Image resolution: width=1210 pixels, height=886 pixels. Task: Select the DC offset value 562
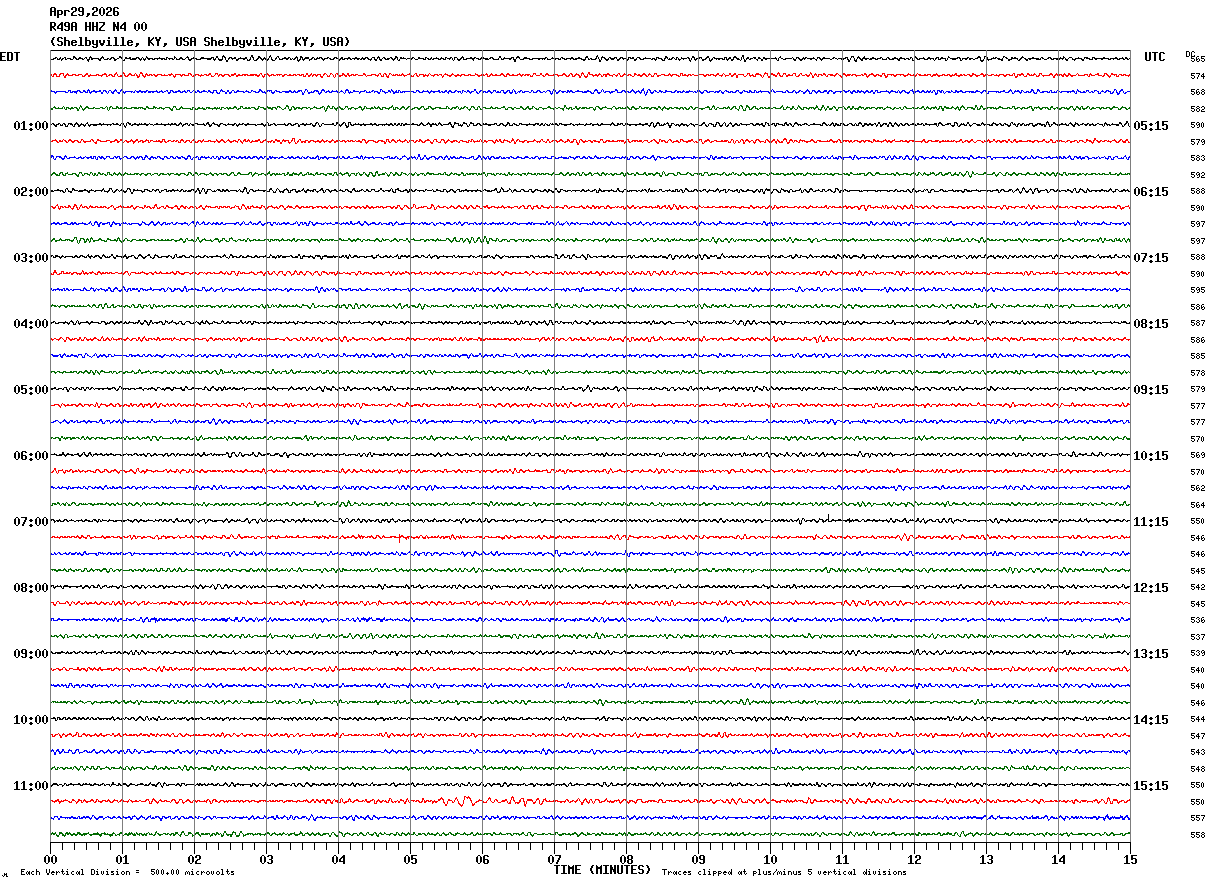tap(1197, 489)
